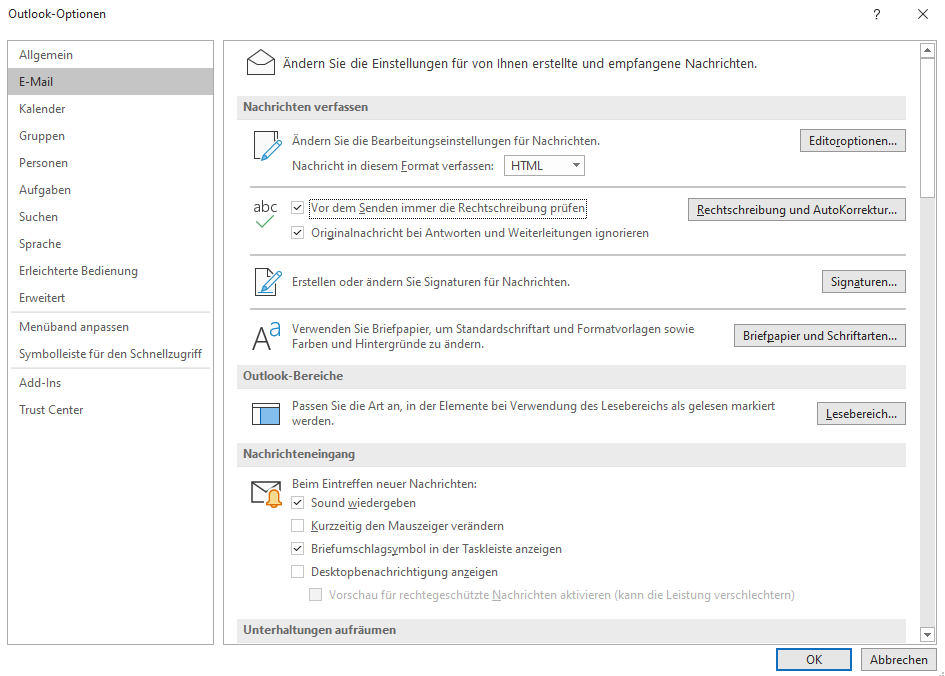Click the envelope with bell notification icon
Viewport: 945px width, 676px height.
click(266, 494)
